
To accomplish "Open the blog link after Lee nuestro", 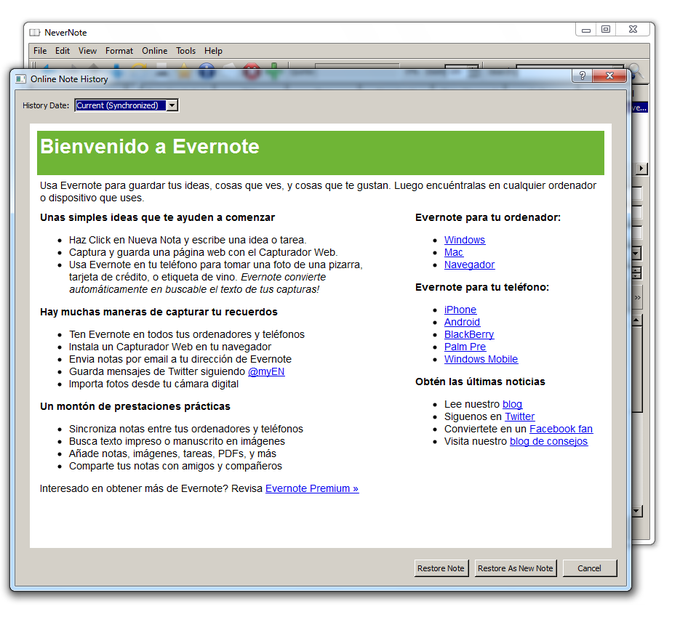I will pos(512,404).
